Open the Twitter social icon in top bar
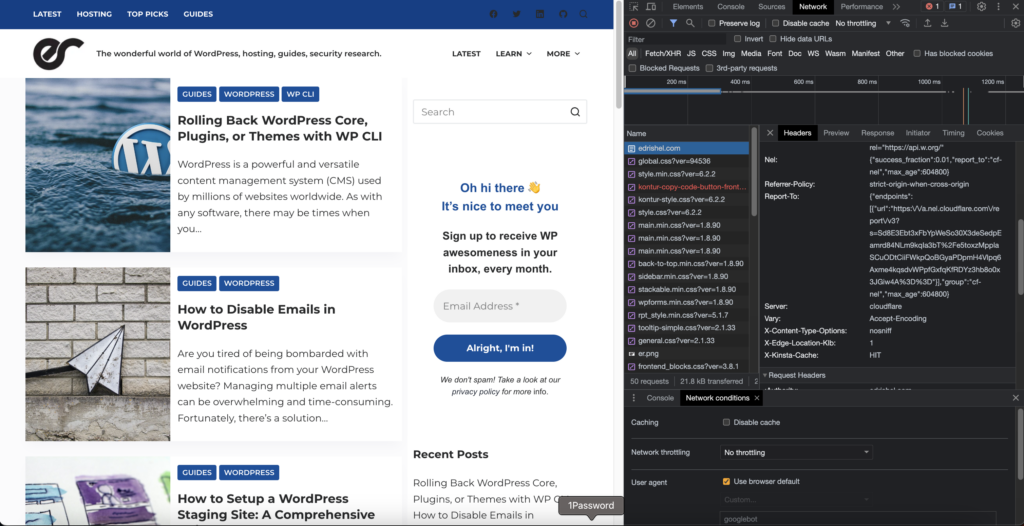1024x526 pixels. click(517, 14)
